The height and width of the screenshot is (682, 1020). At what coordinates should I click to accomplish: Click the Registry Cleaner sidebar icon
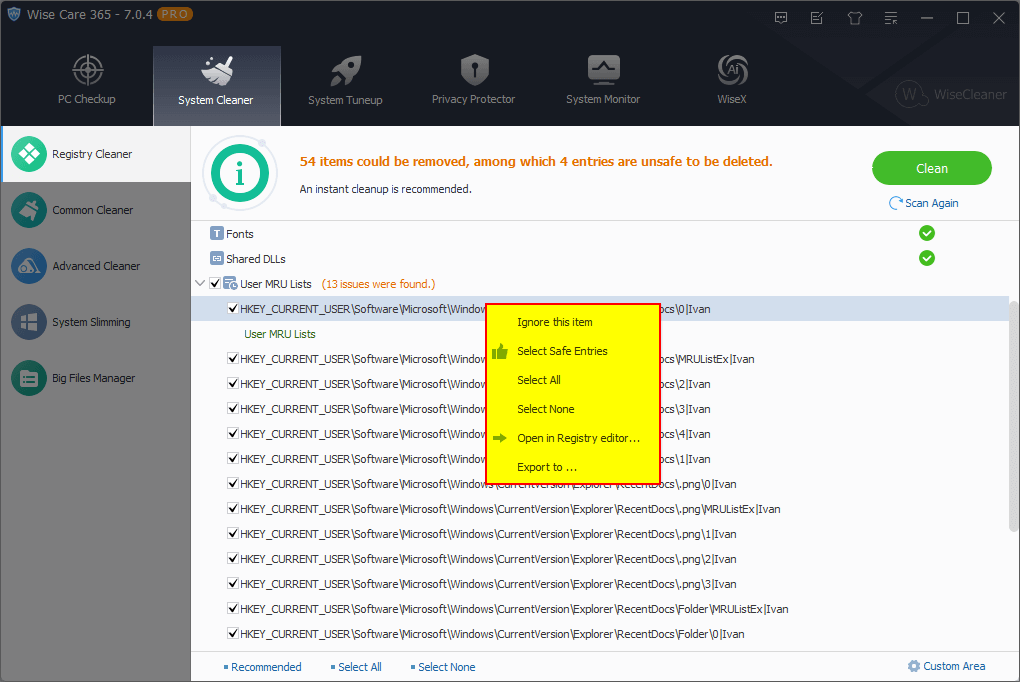point(29,154)
